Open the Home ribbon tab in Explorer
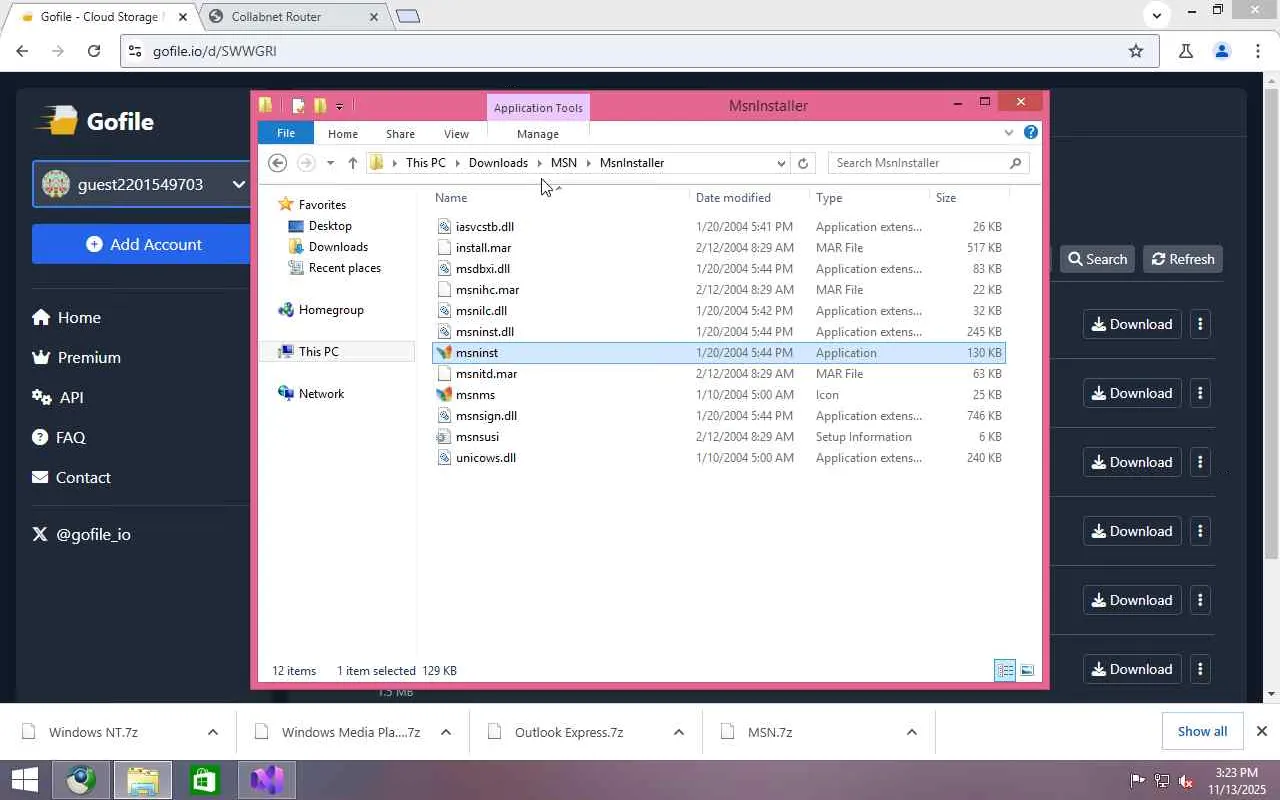The width and height of the screenshot is (1280, 800). pyautogui.click(x=343, y=134)
